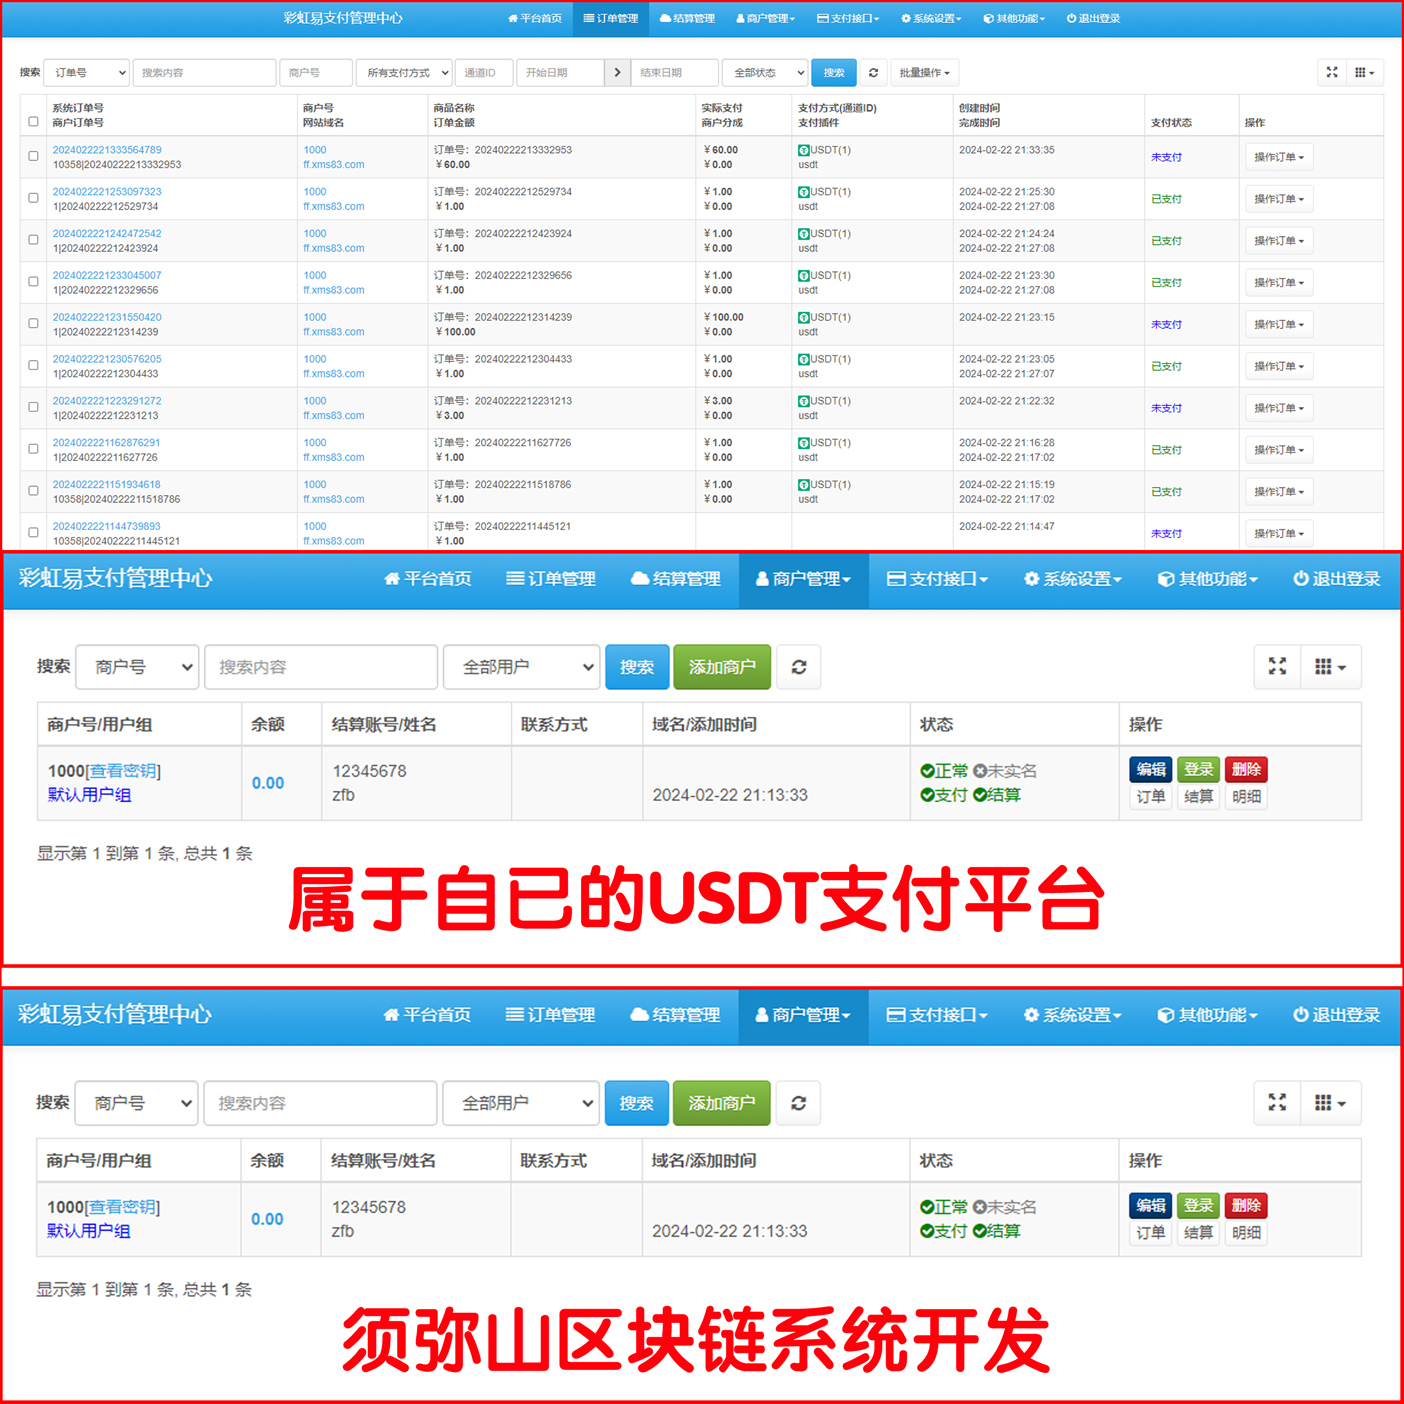Open 其他功能 menu in the bottom merchant panel
This screenshot has height=1404, width=1404.
click(x=1208, y=1015)
